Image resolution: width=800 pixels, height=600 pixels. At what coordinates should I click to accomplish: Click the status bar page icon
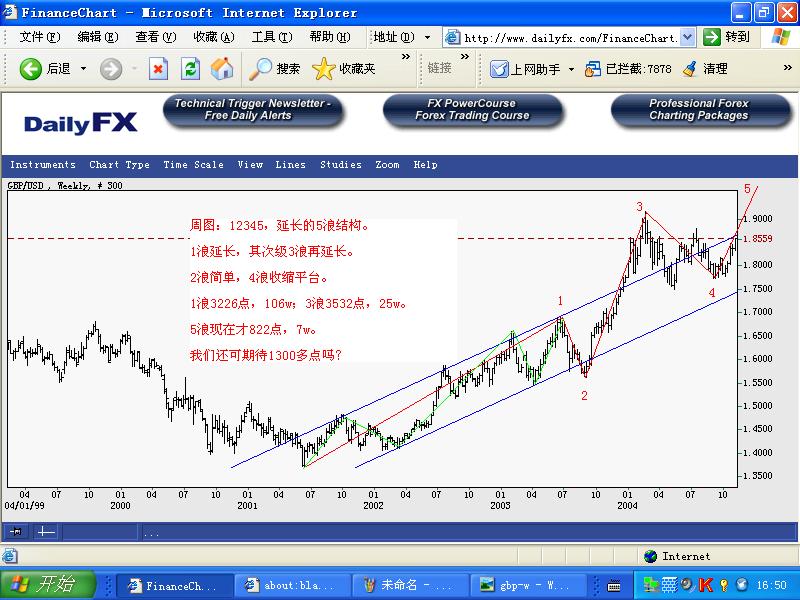tap(10, 556)
